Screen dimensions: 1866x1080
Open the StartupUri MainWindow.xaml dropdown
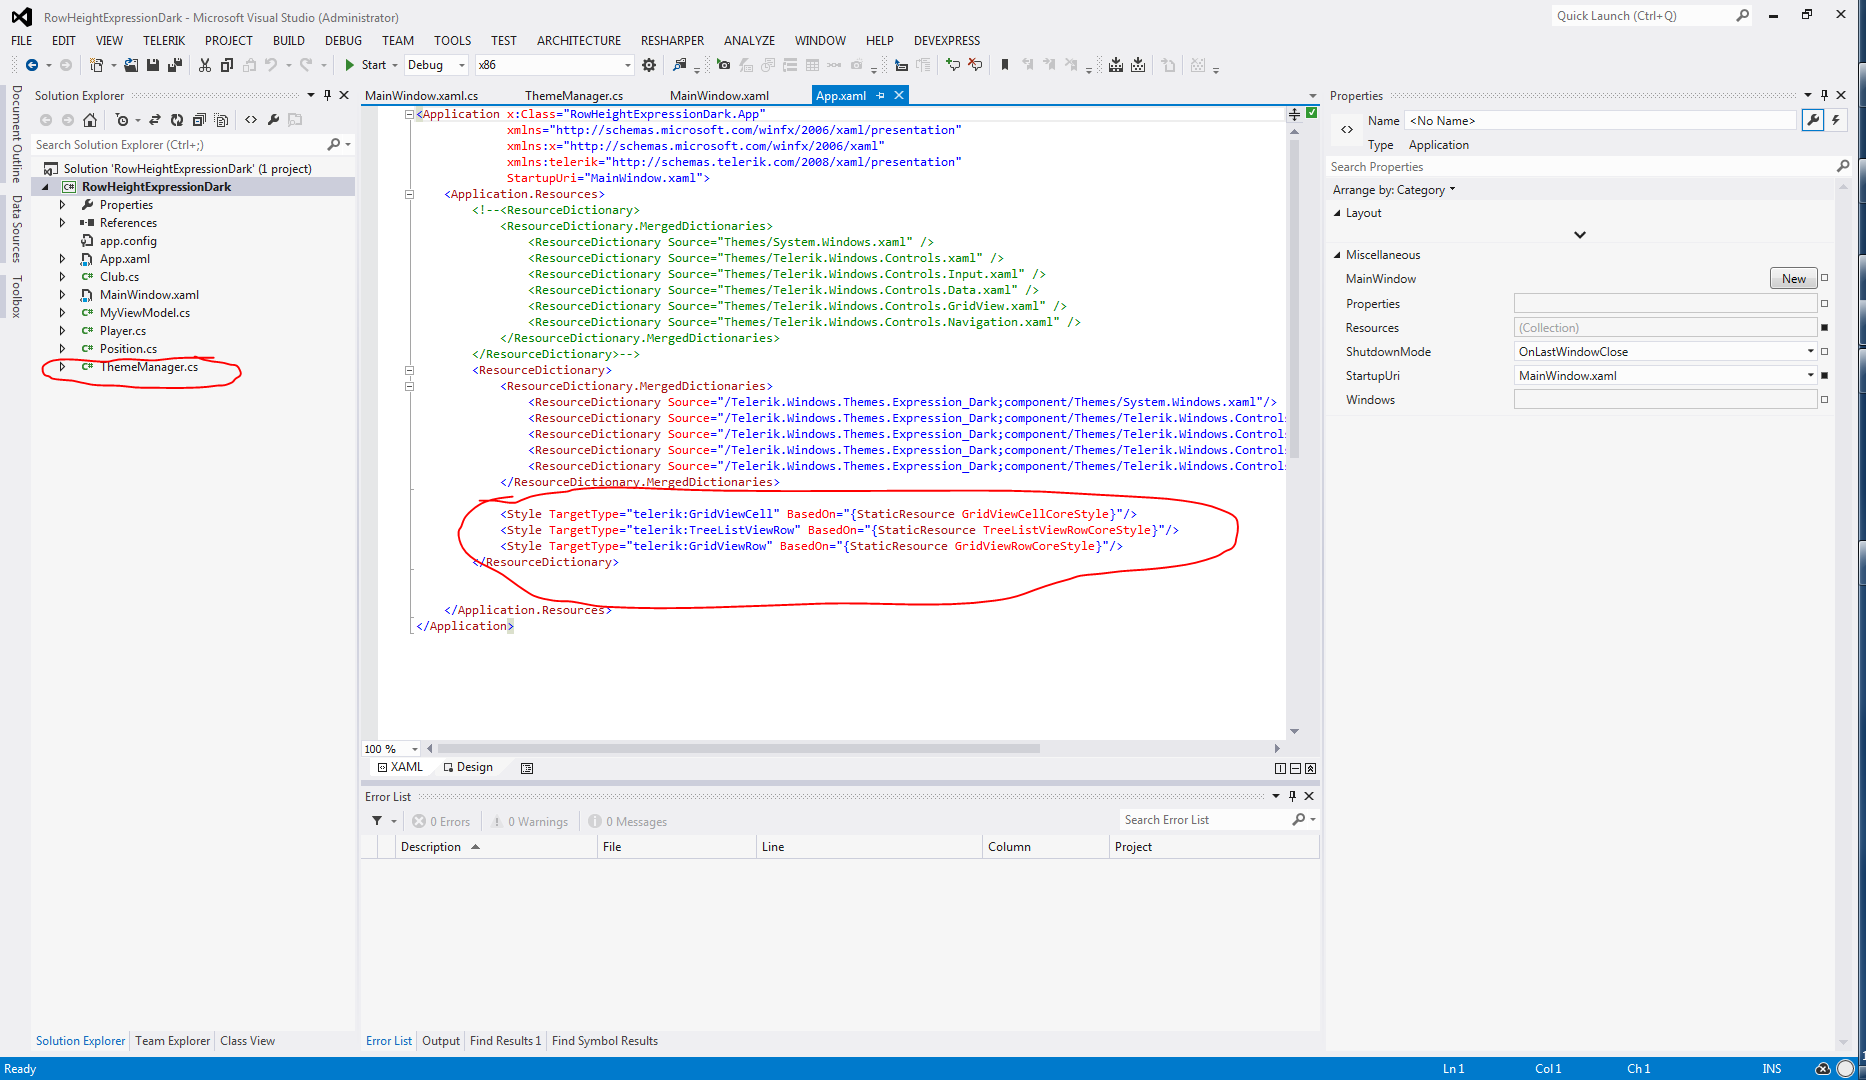pos(1810,376)
